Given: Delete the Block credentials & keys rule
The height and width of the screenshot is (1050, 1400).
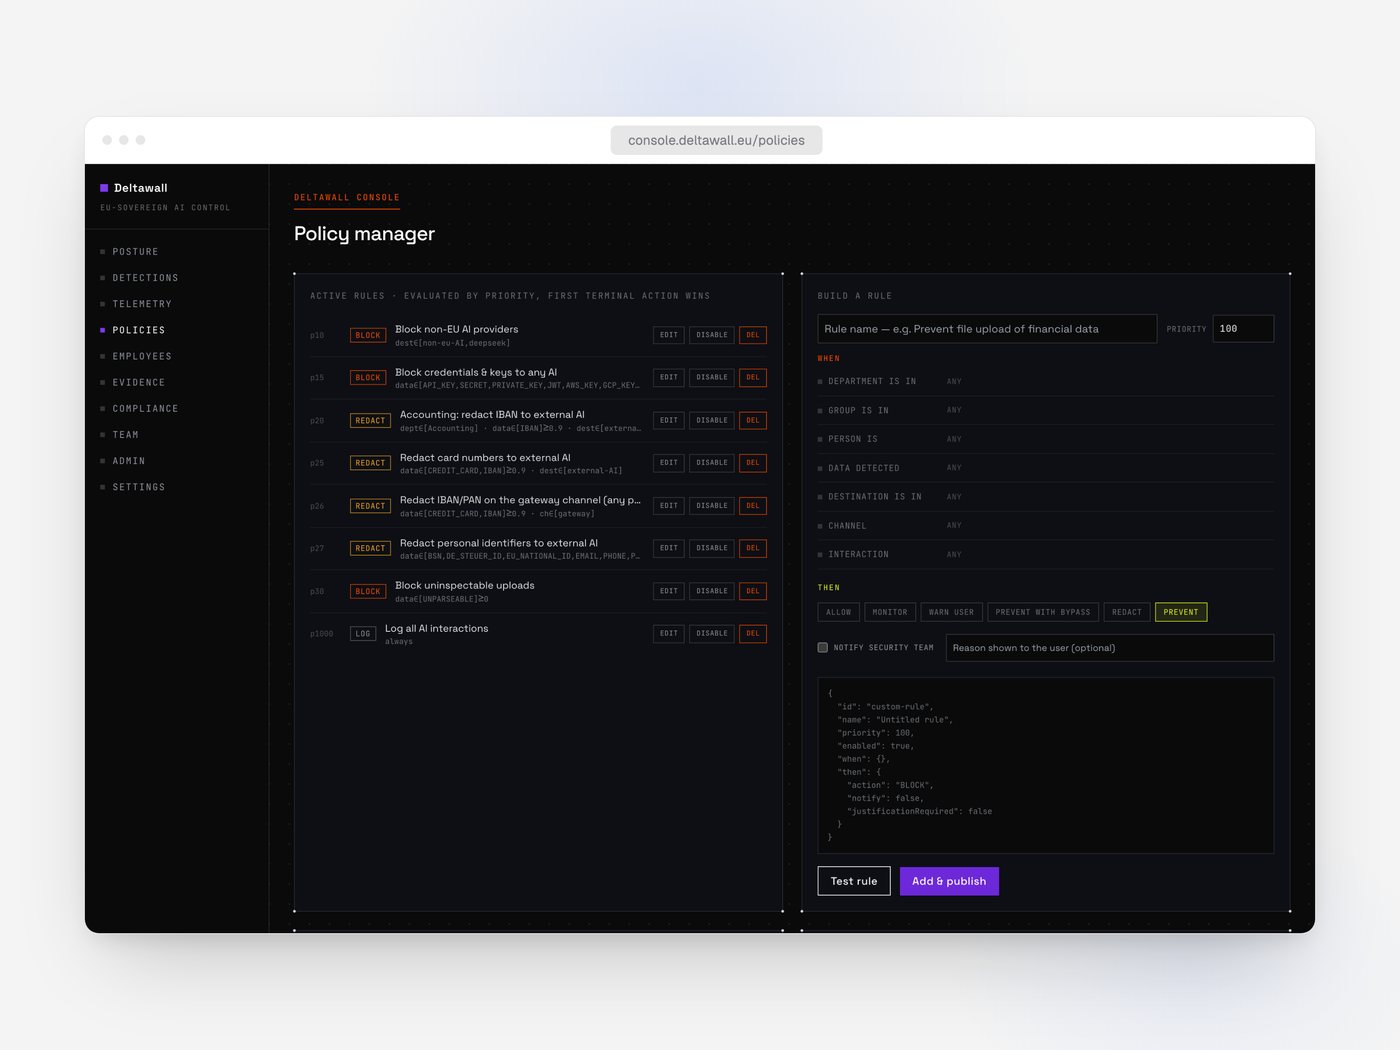Looking at the screenshot, I should point(753,377).
